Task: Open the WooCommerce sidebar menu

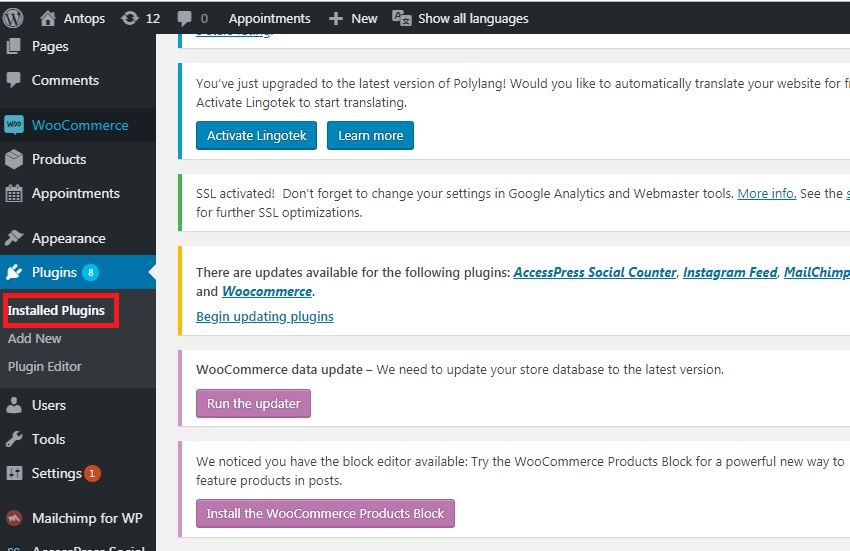Action: [80, 125]
